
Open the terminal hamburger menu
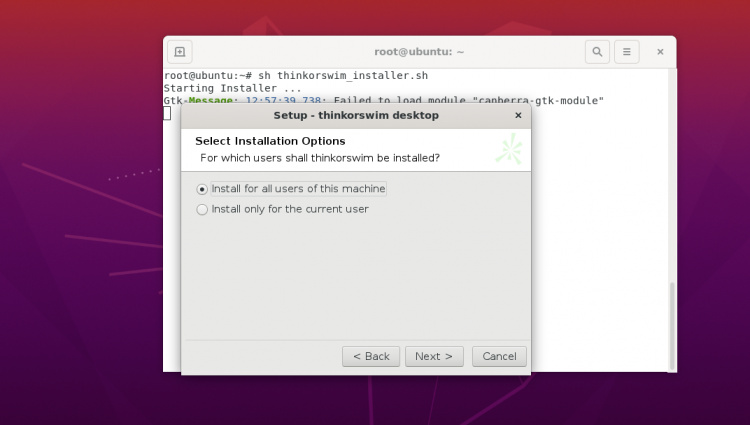(626, 52)
